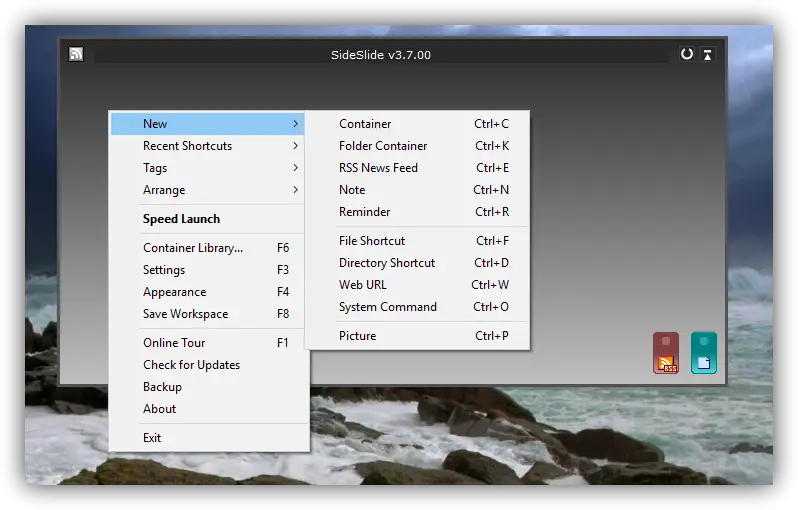Click the circular refresh icon in the title bar
The height and width of the screenshot is (510, 798).
tap(687, 54)
